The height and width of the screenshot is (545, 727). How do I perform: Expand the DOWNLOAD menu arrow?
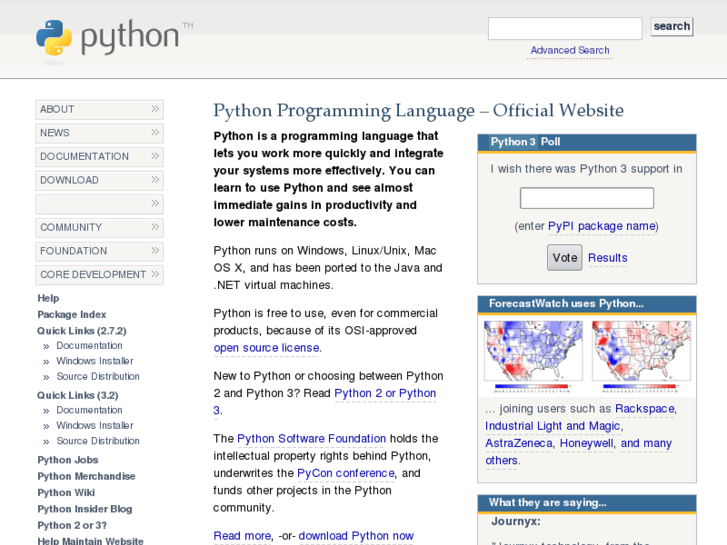[x=155, y=180]
